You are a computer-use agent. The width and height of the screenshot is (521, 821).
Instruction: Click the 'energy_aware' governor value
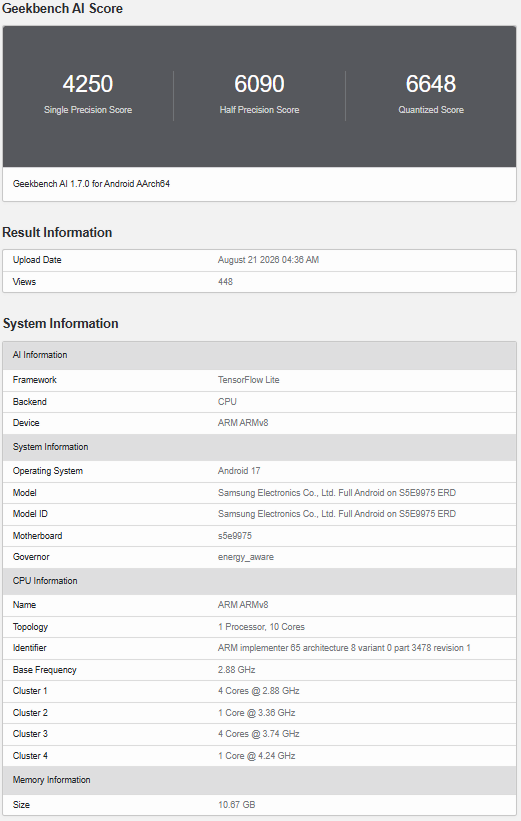pyautogui.click(x=246, y=558)
